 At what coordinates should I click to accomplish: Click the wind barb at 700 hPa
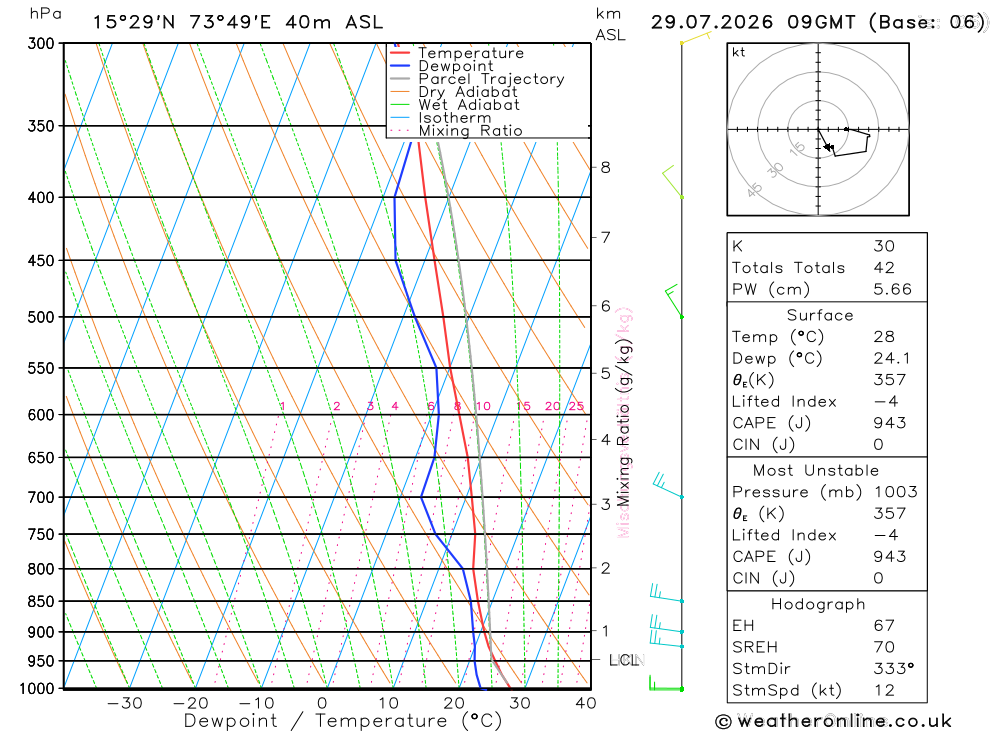667,485
